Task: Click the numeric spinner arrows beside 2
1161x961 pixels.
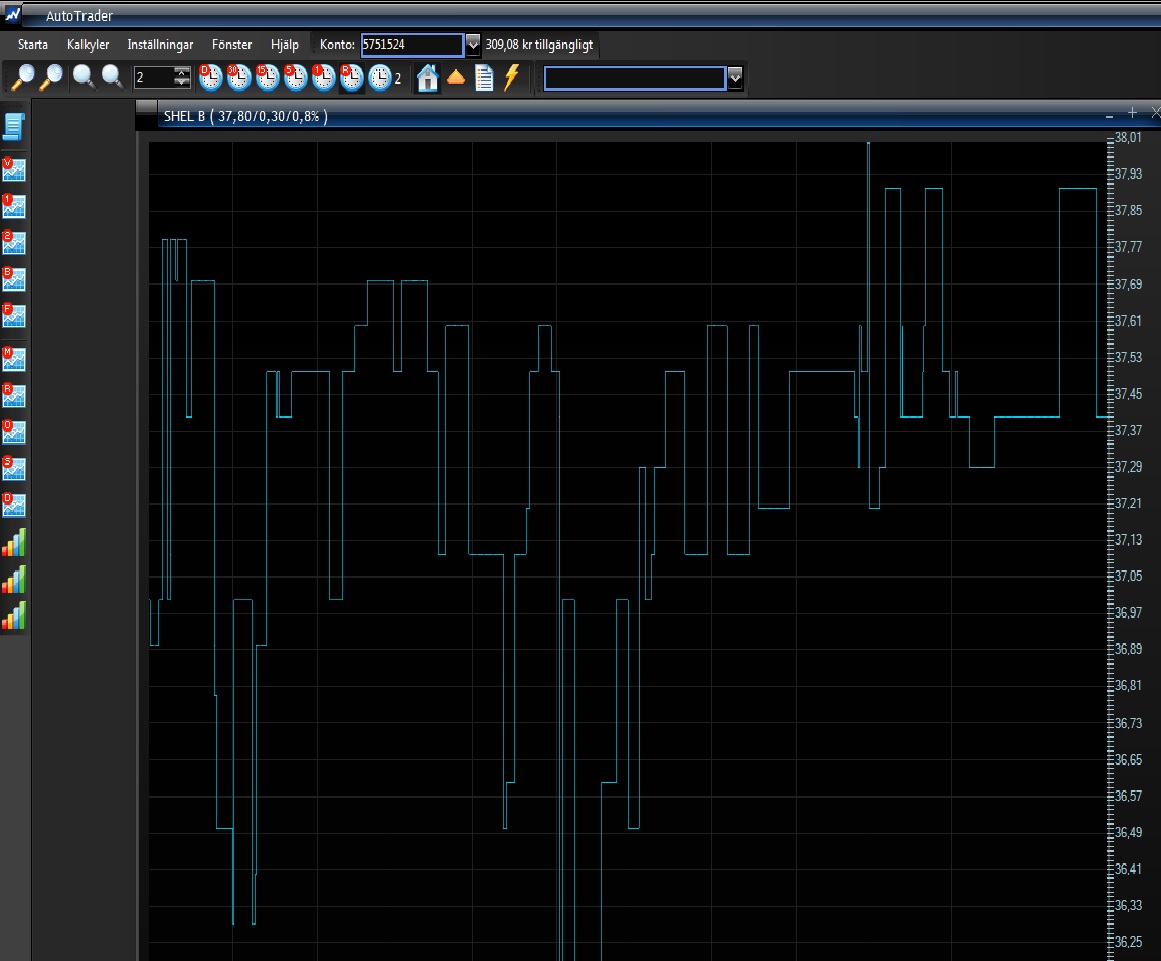Action: 182,78
